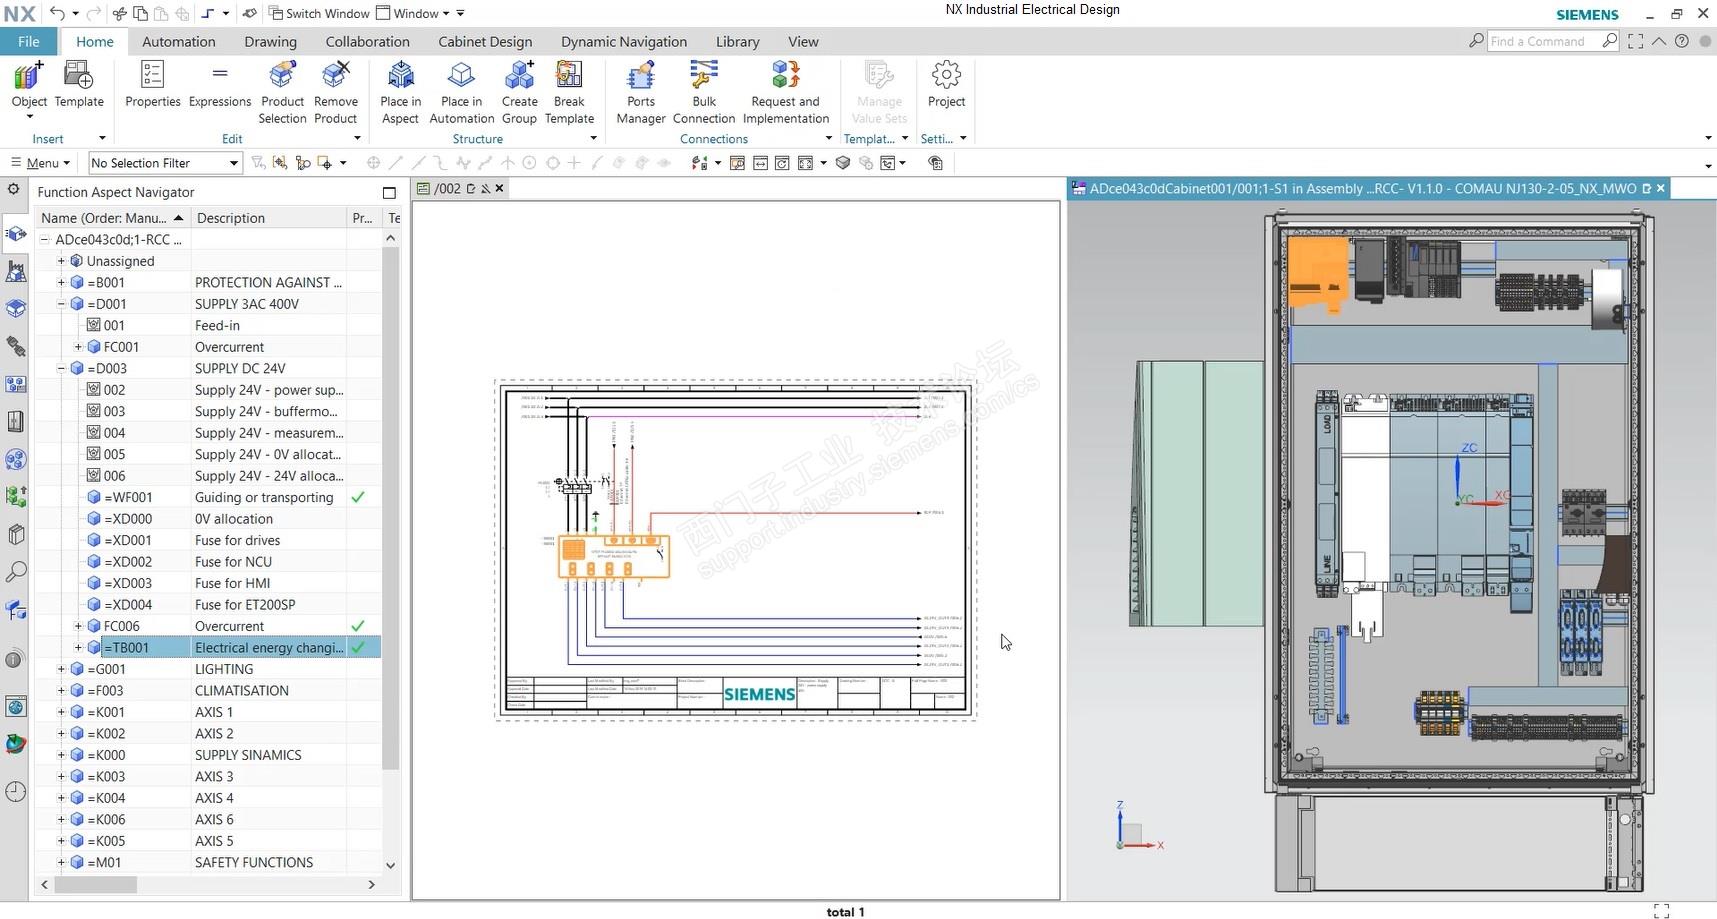The width and height of the screenshot is (1717, 919).
Task: Expand the =G001 LIGHTING tree node
Action: 61,669
